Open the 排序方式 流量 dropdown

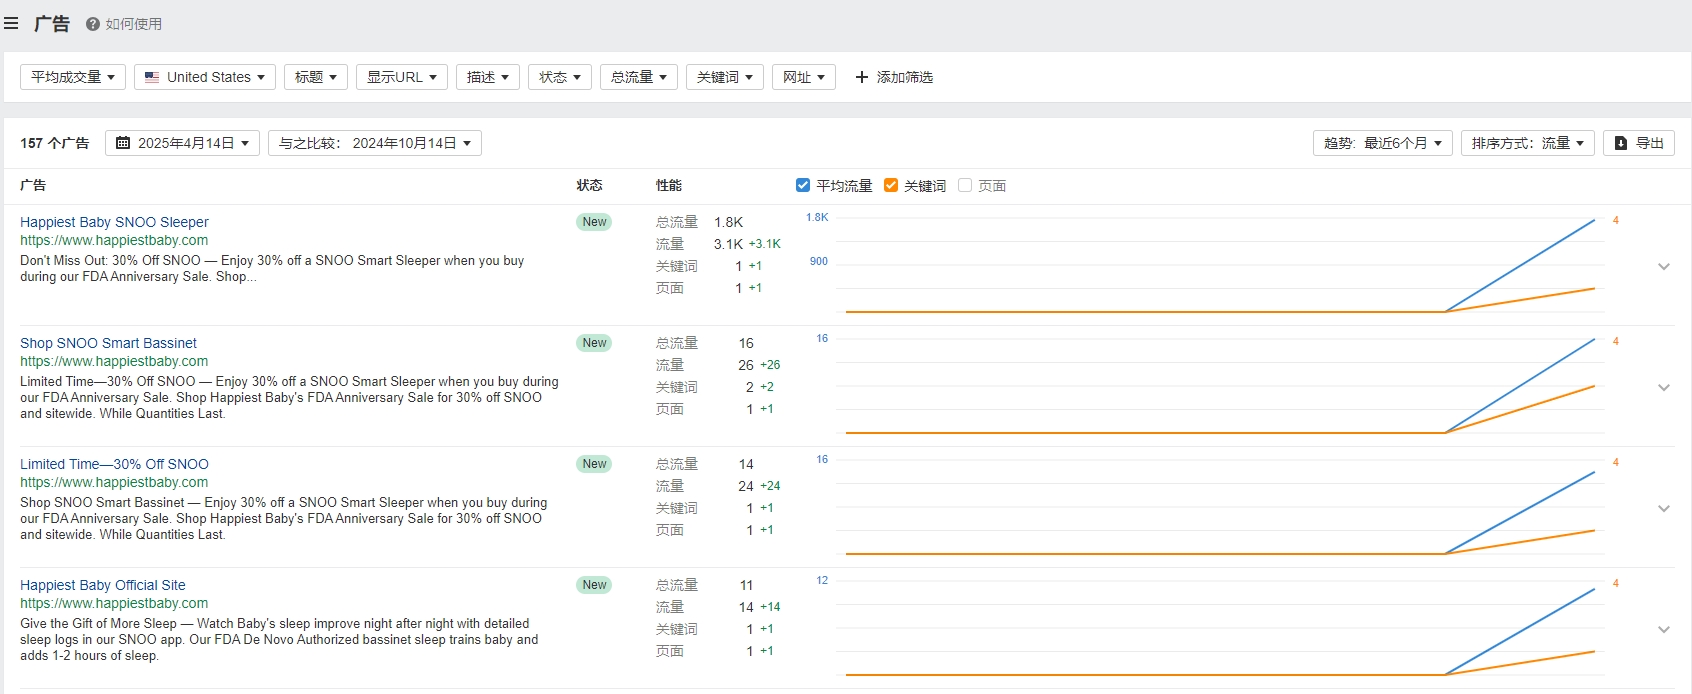(1528, 143)
